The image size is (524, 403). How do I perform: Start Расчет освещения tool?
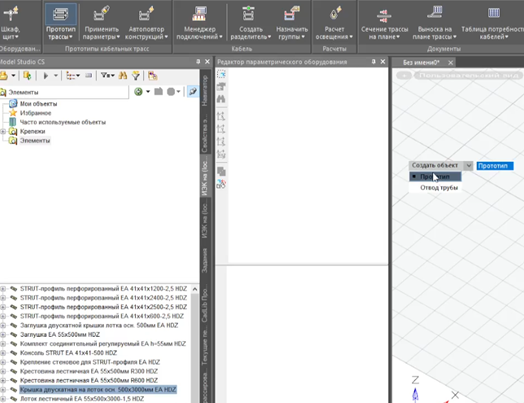click(x=334, y=22)
